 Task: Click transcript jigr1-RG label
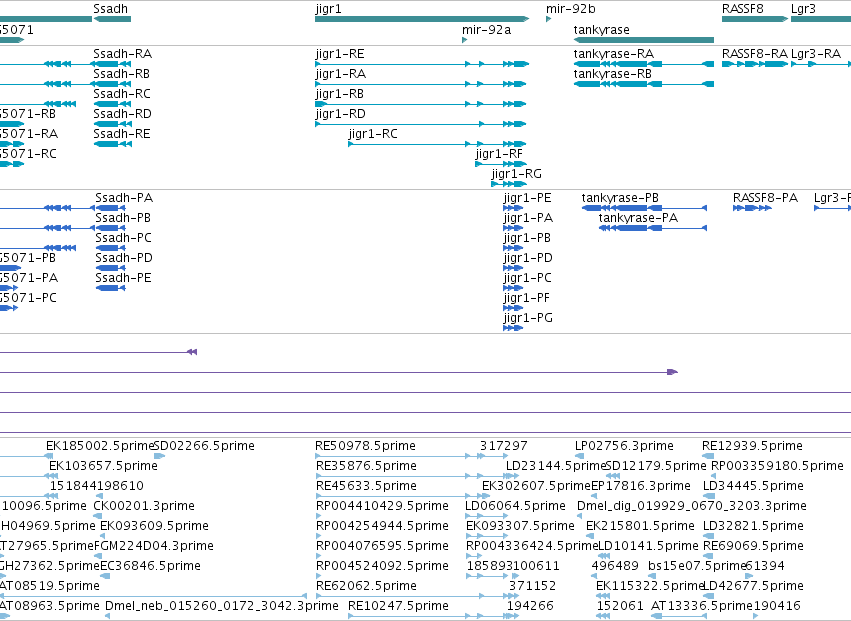[x=516, y=174]
